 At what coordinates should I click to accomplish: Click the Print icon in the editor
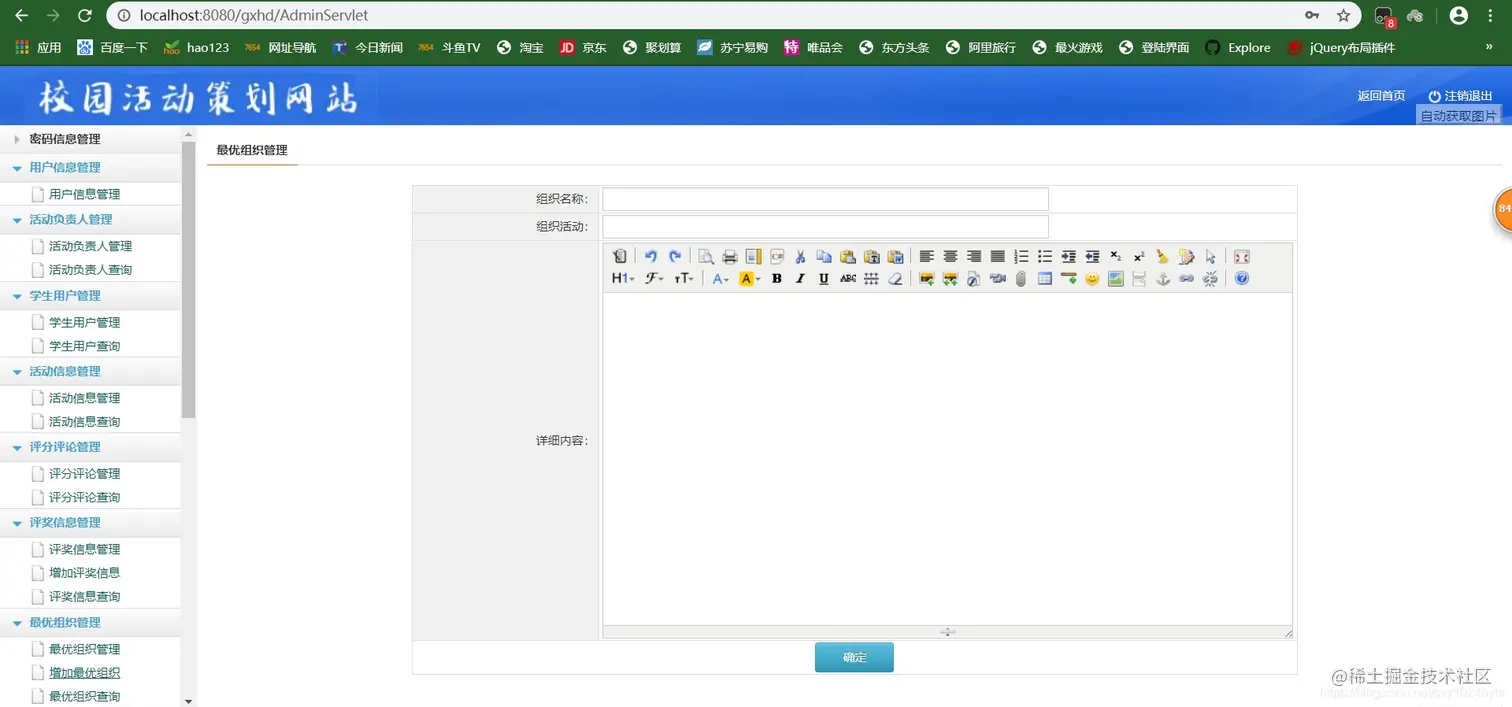click(728, 257)
